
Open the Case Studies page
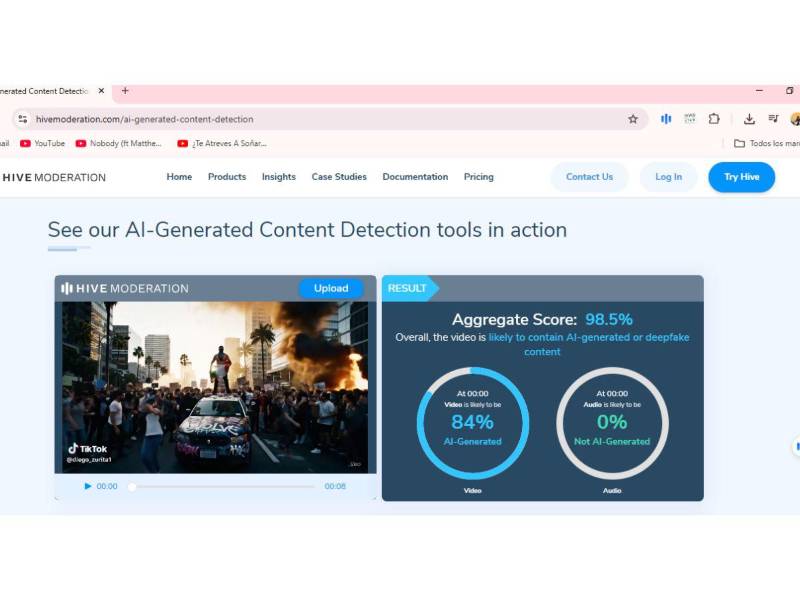(x=339, y=177)
